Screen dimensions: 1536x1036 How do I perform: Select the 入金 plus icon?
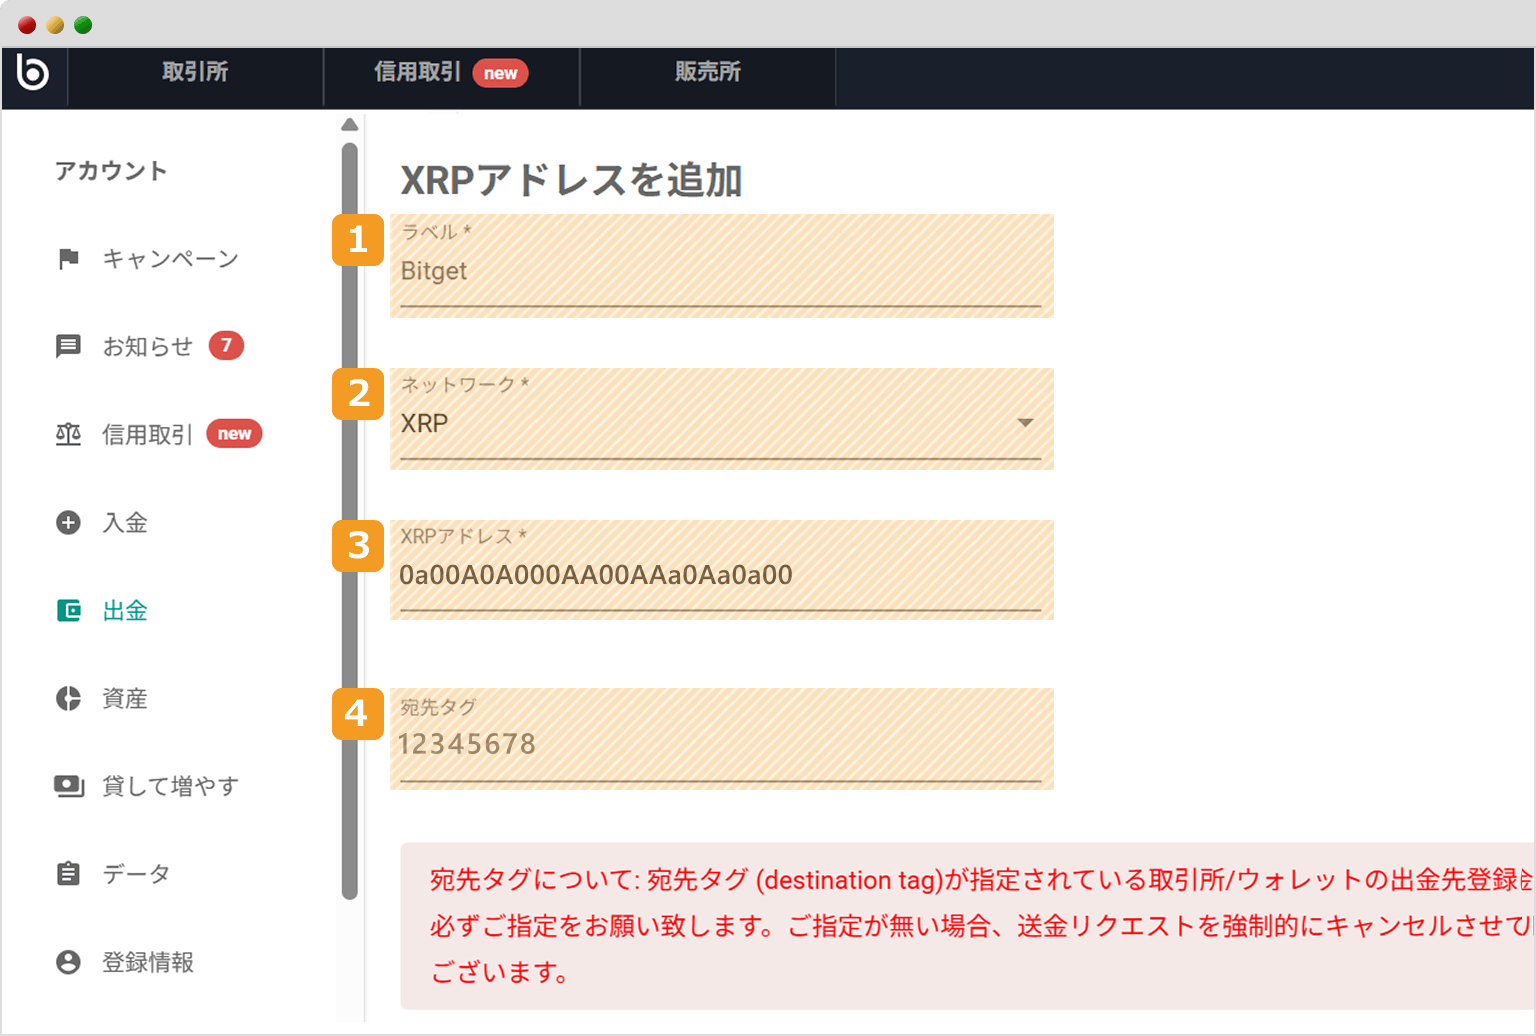coord(67,522)
